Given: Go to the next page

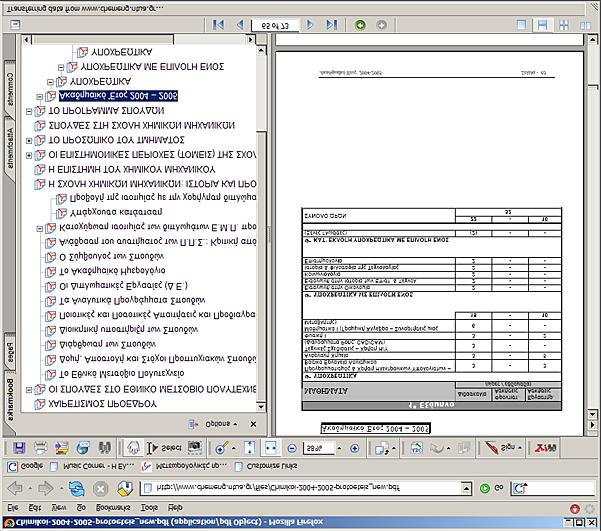Looking at the screenshot, I should point(310,25).
